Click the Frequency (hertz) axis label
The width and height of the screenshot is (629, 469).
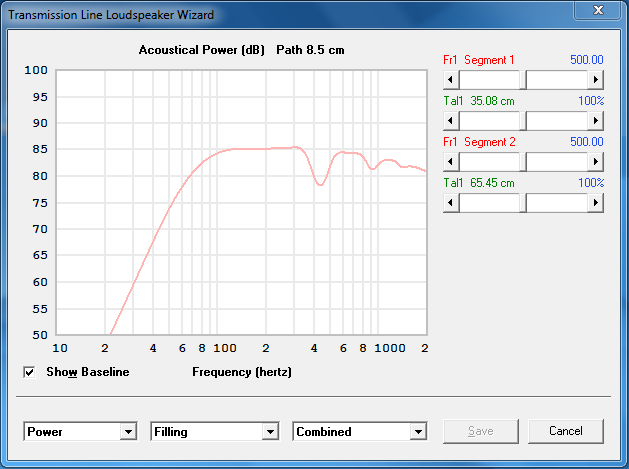[x=242, y=372]
